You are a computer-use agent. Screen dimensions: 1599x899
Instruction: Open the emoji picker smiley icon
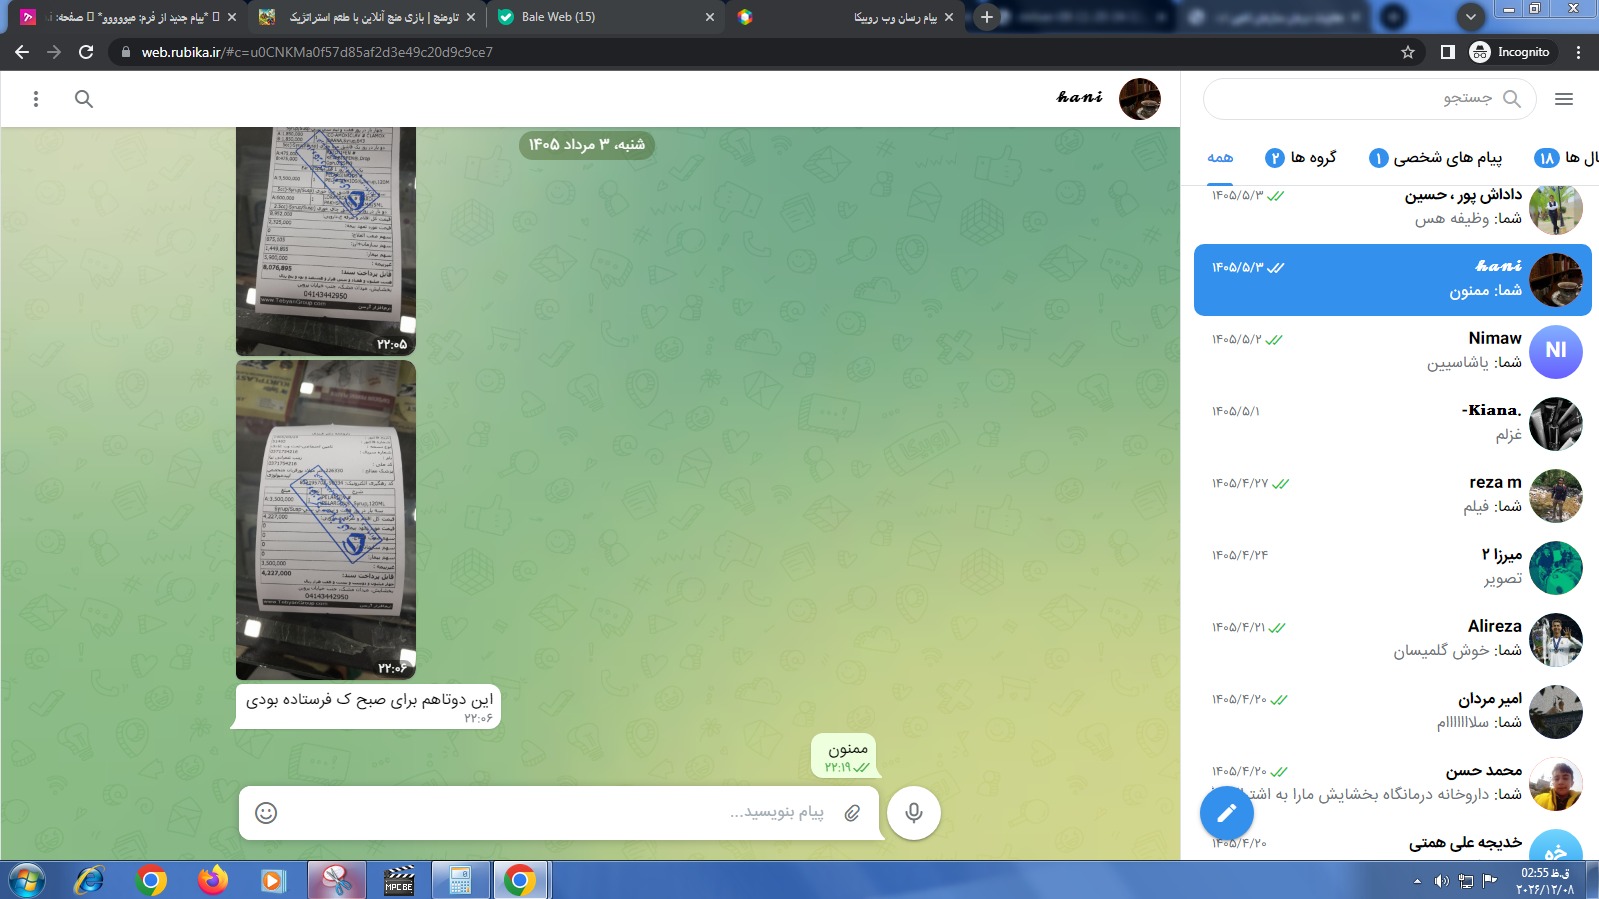click(266, 813)
